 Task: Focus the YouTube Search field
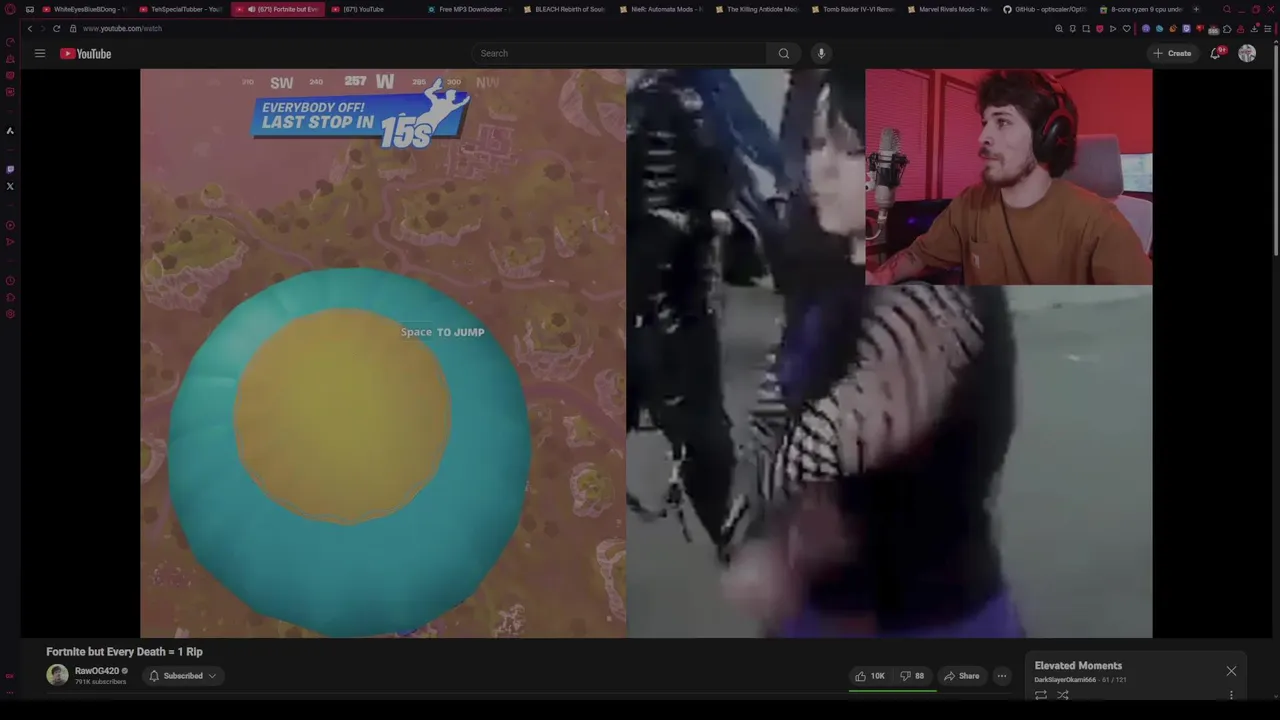coord(620,53)
